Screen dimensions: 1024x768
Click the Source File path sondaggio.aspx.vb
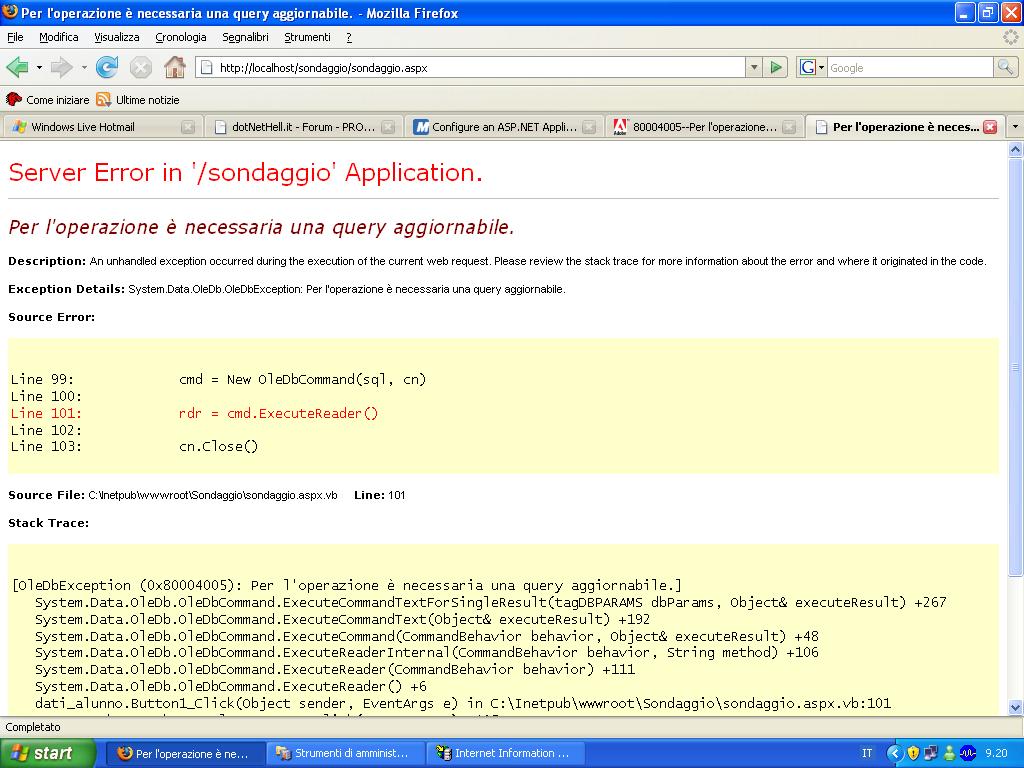tap(213, 495)
